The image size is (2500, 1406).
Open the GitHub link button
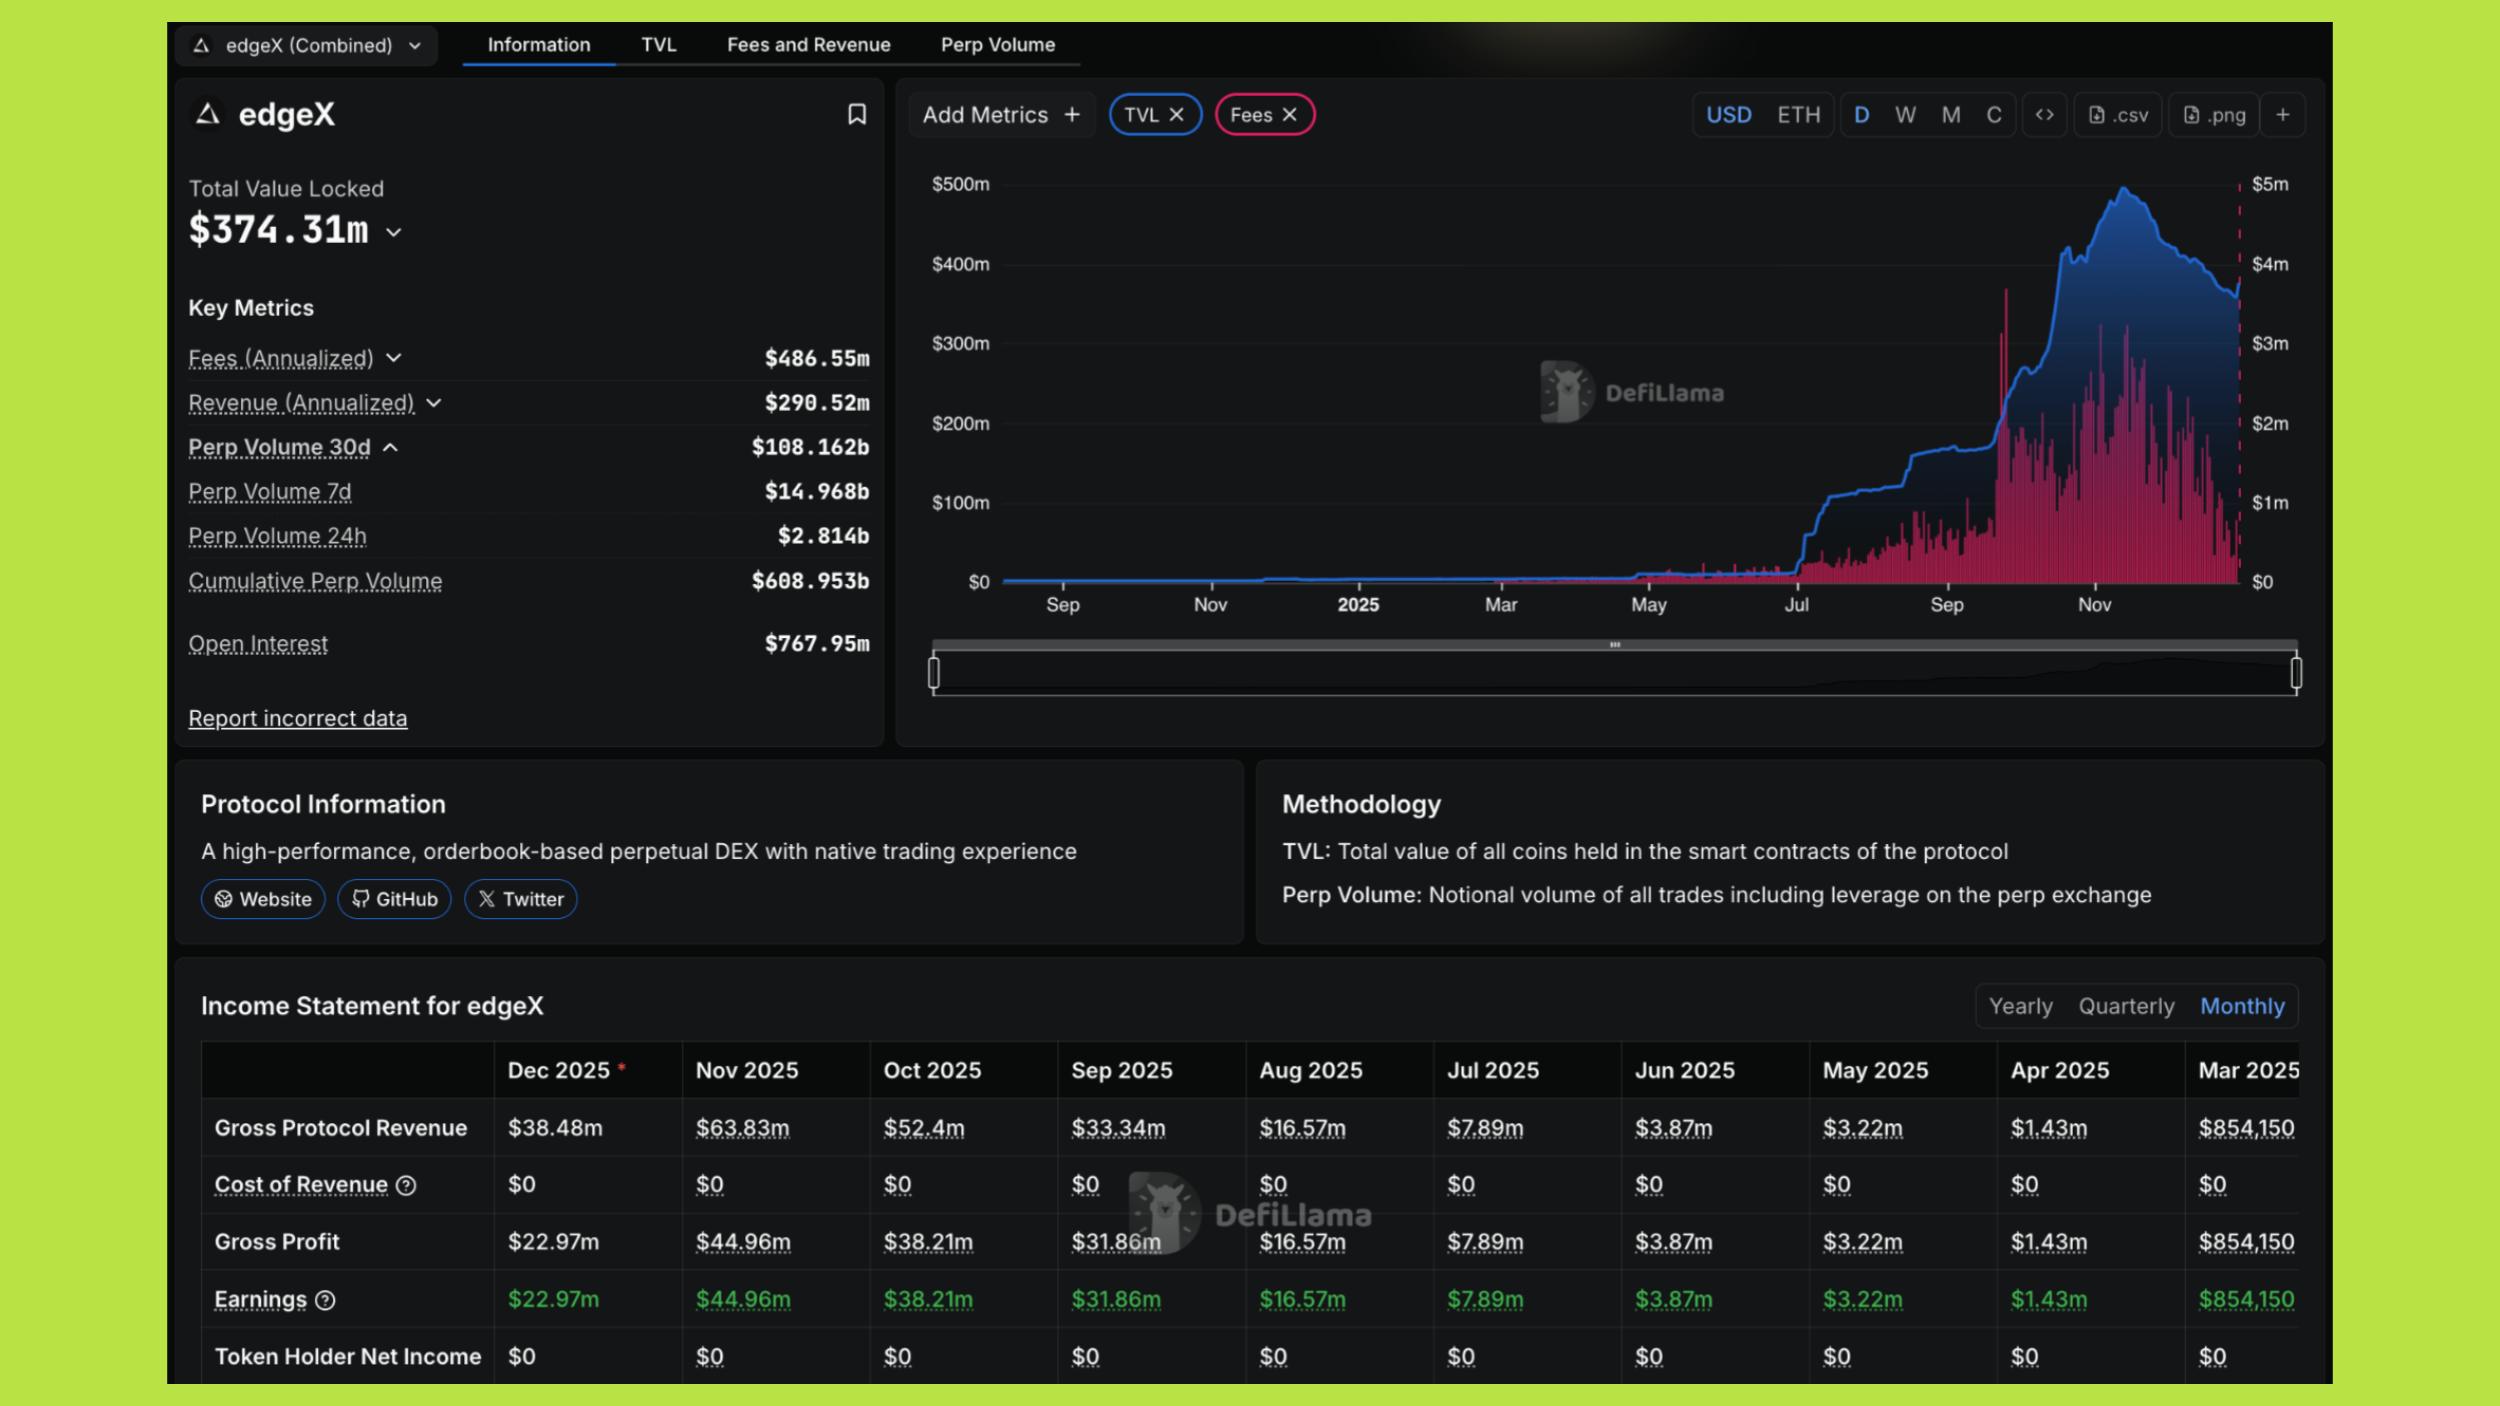[x=394, y=899]
